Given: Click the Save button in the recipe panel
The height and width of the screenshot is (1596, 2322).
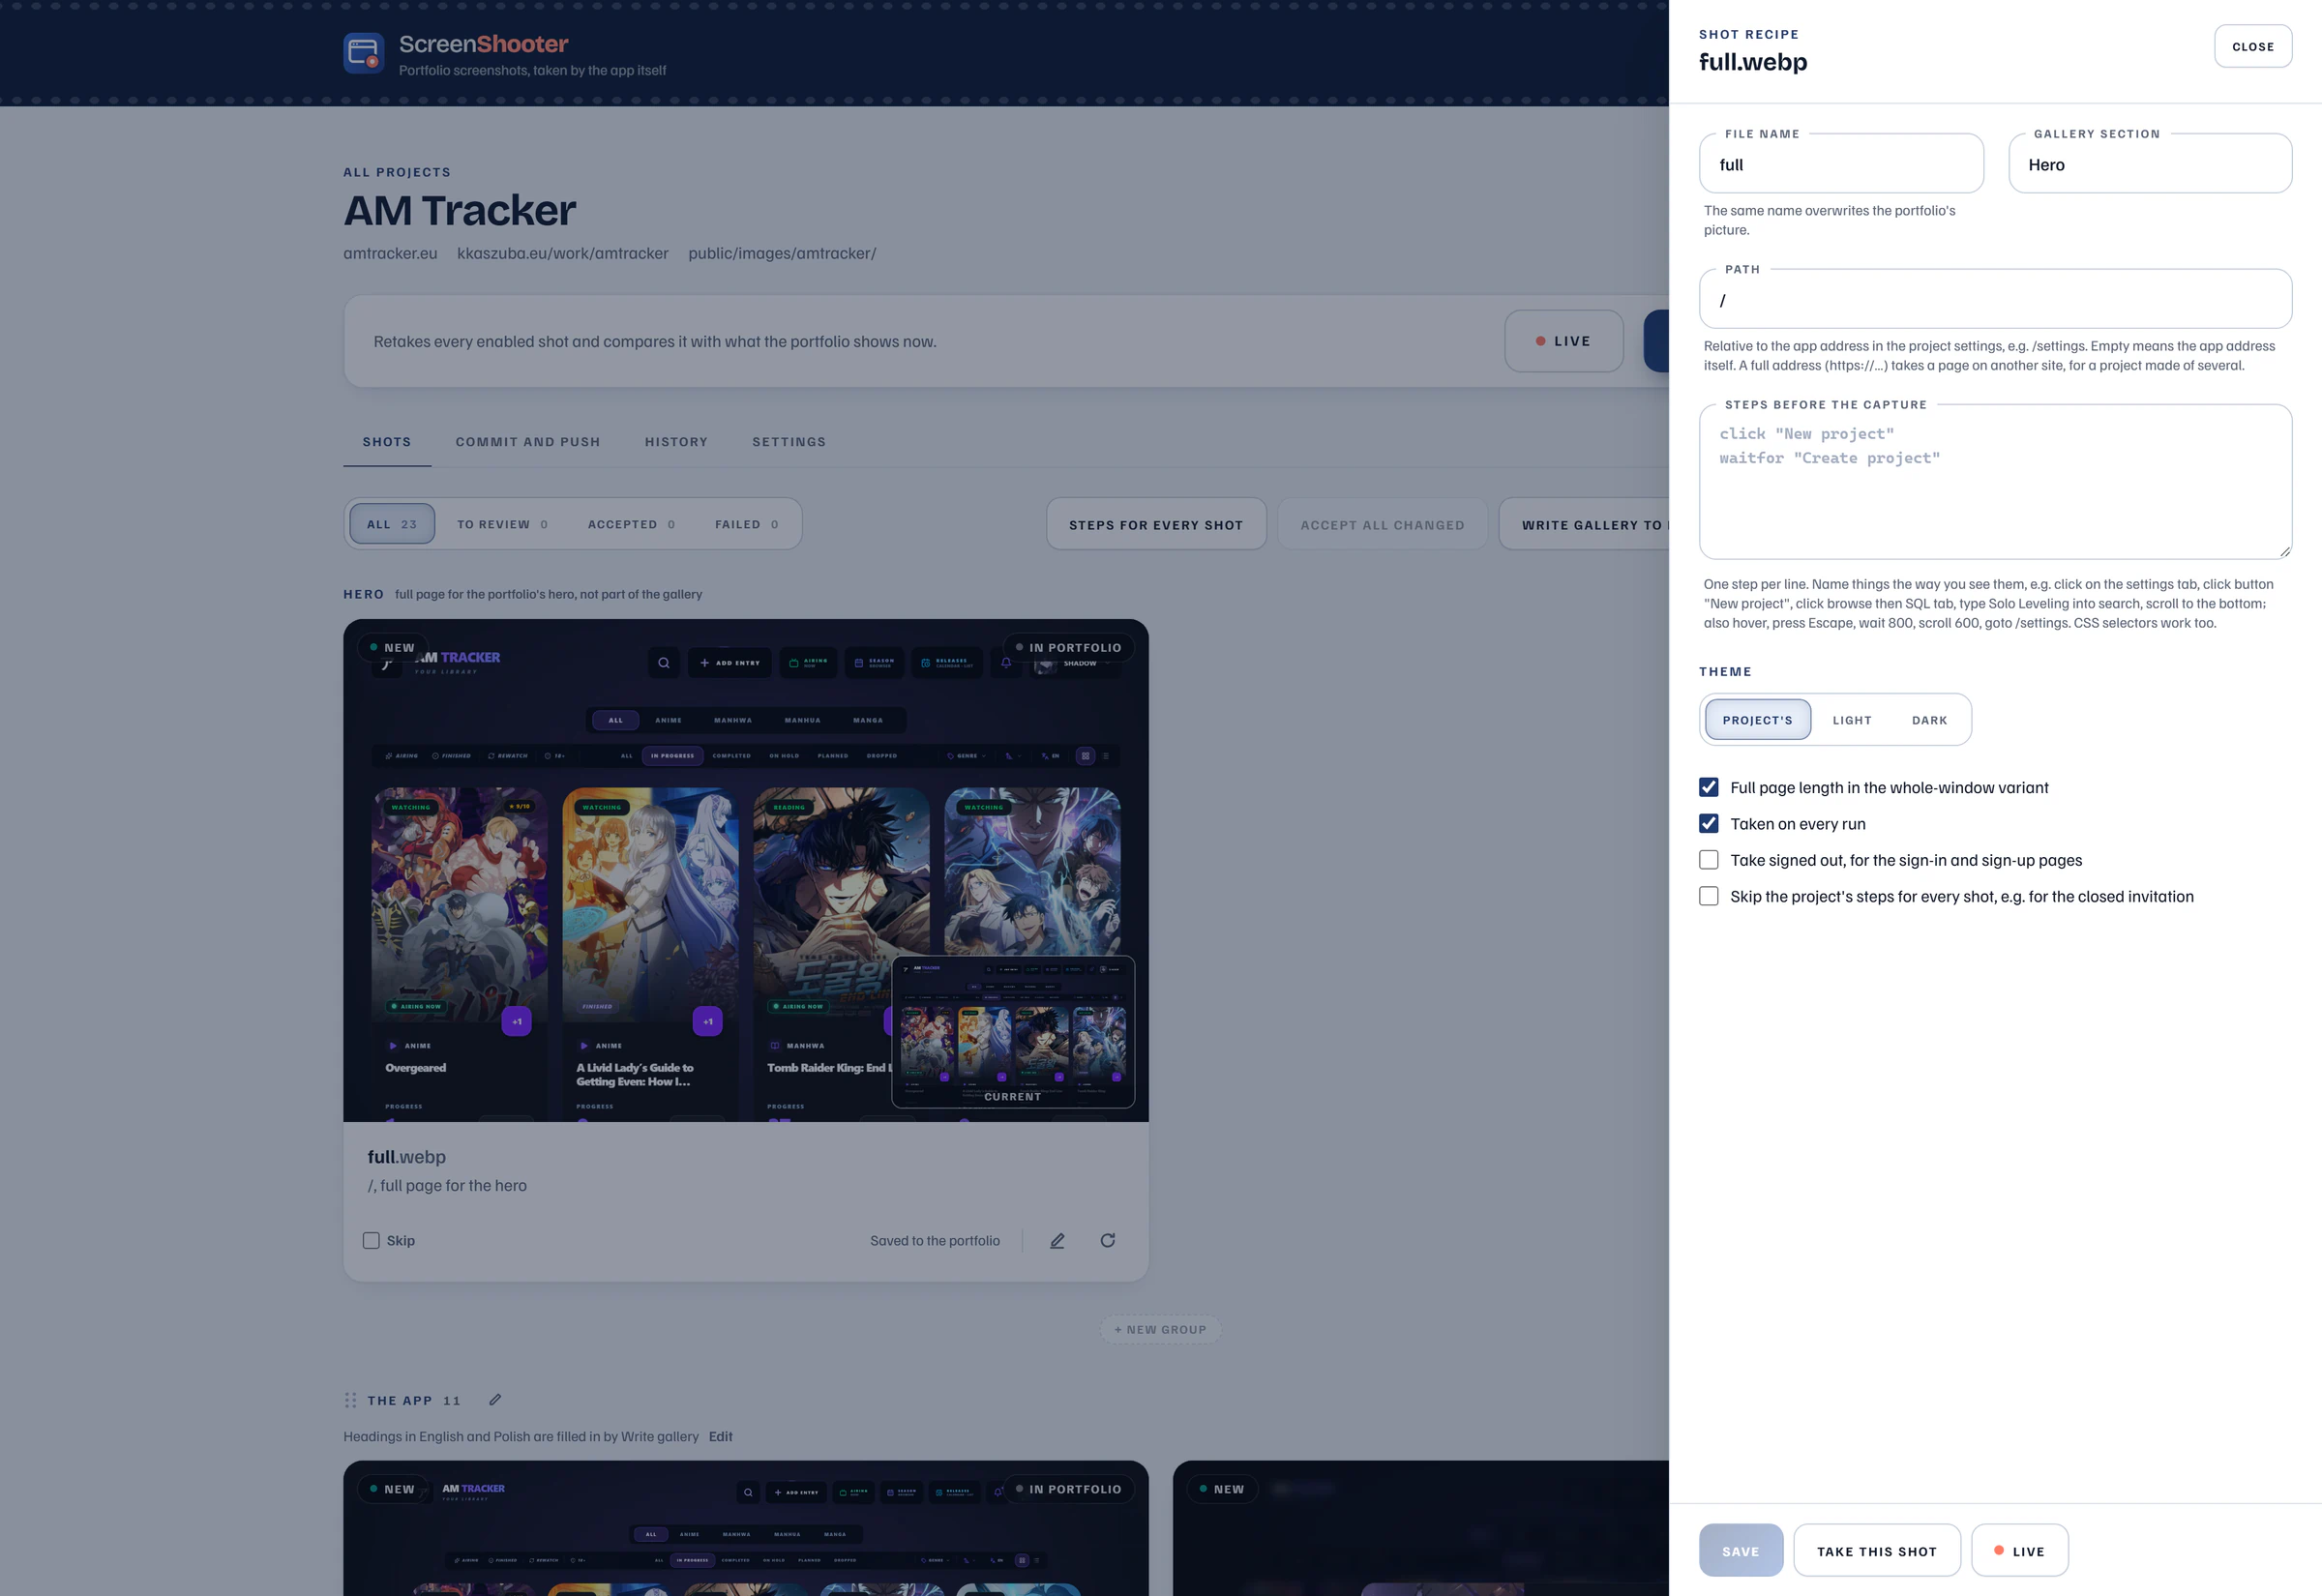Looking at the screenshot, I should [1741, 1551].
